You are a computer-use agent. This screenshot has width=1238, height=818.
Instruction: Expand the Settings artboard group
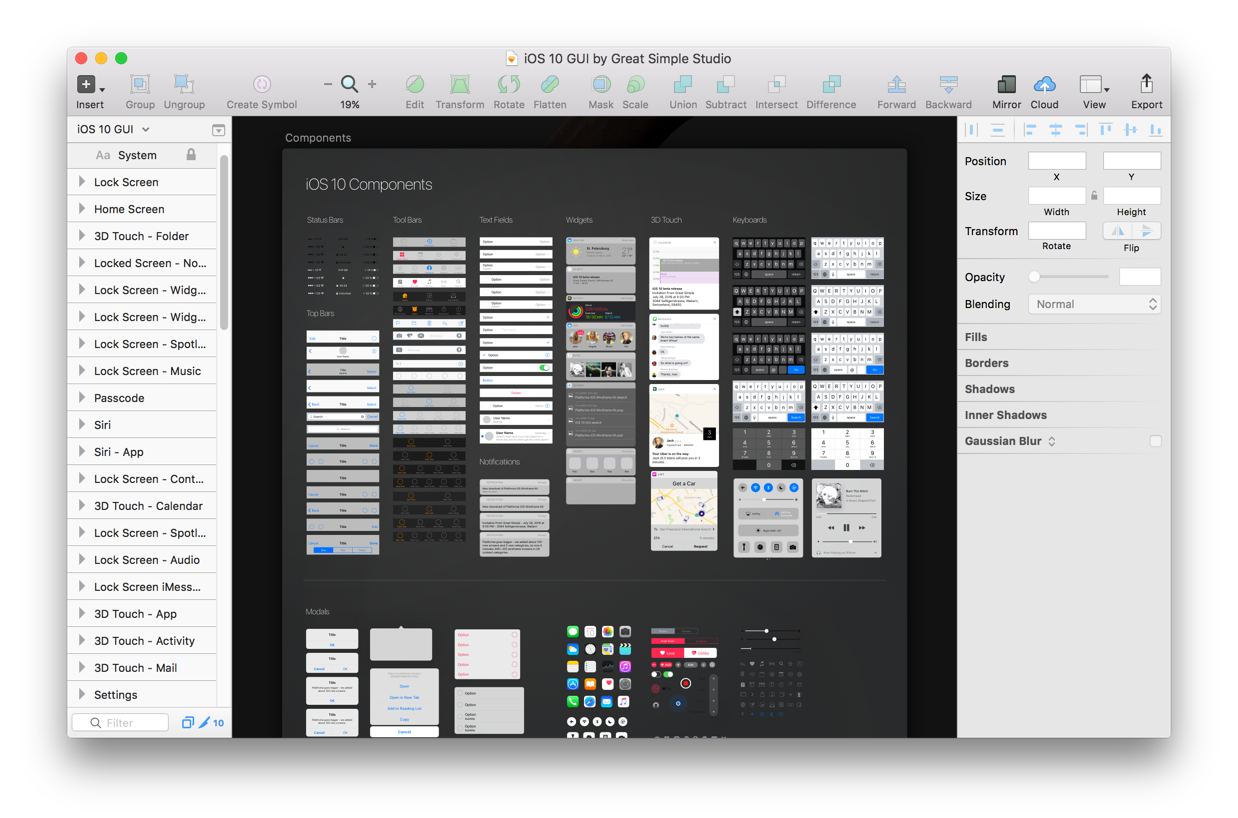82,694
